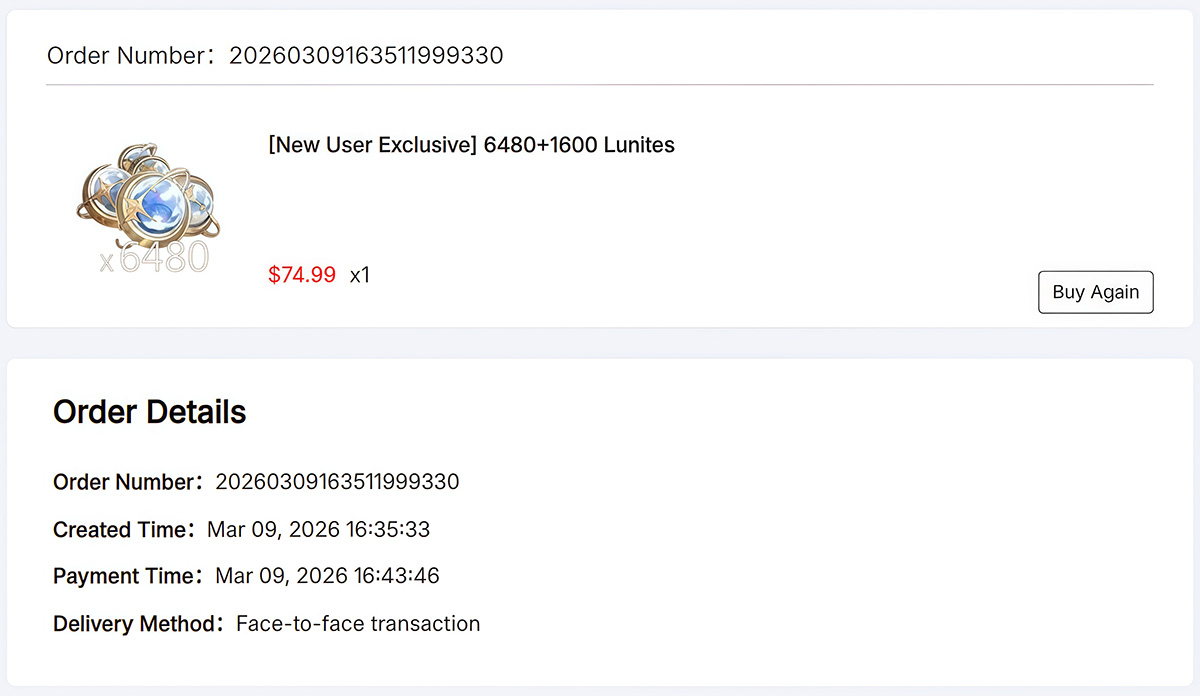1200x696 pixels.
Task: Select the order number value under Order Details
Action: tap(337, 482)
